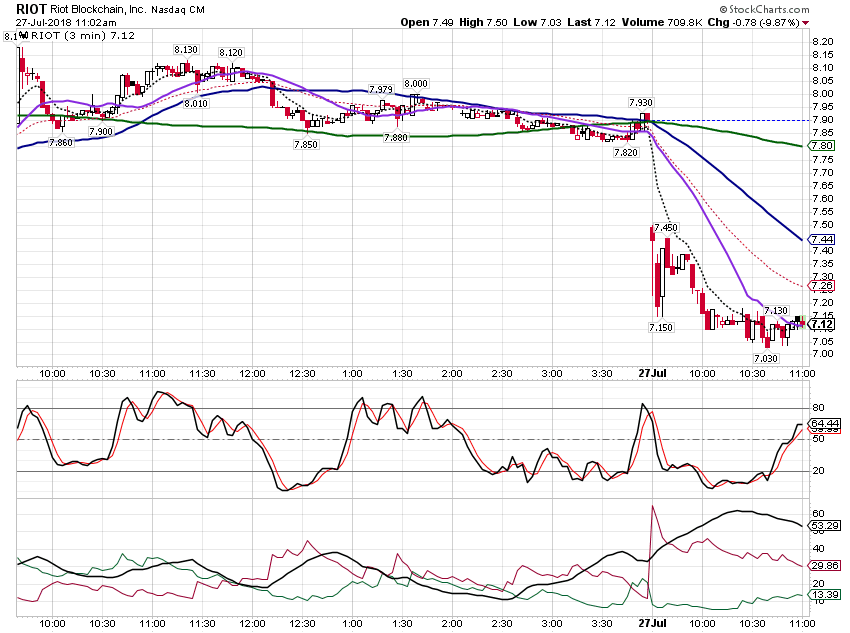The width and height of the screenshot is (850, 633).
Task: Click the 7.979 price label
Action: click(x=381, y=89)
